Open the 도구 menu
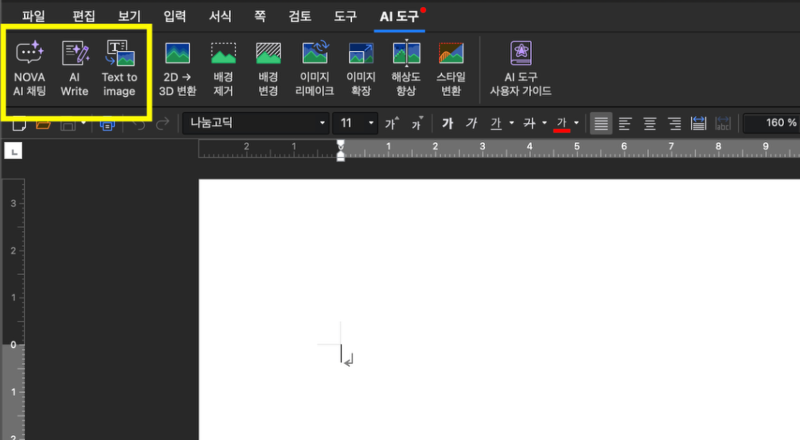Viewport: 800px width, 440px height. 345,16
